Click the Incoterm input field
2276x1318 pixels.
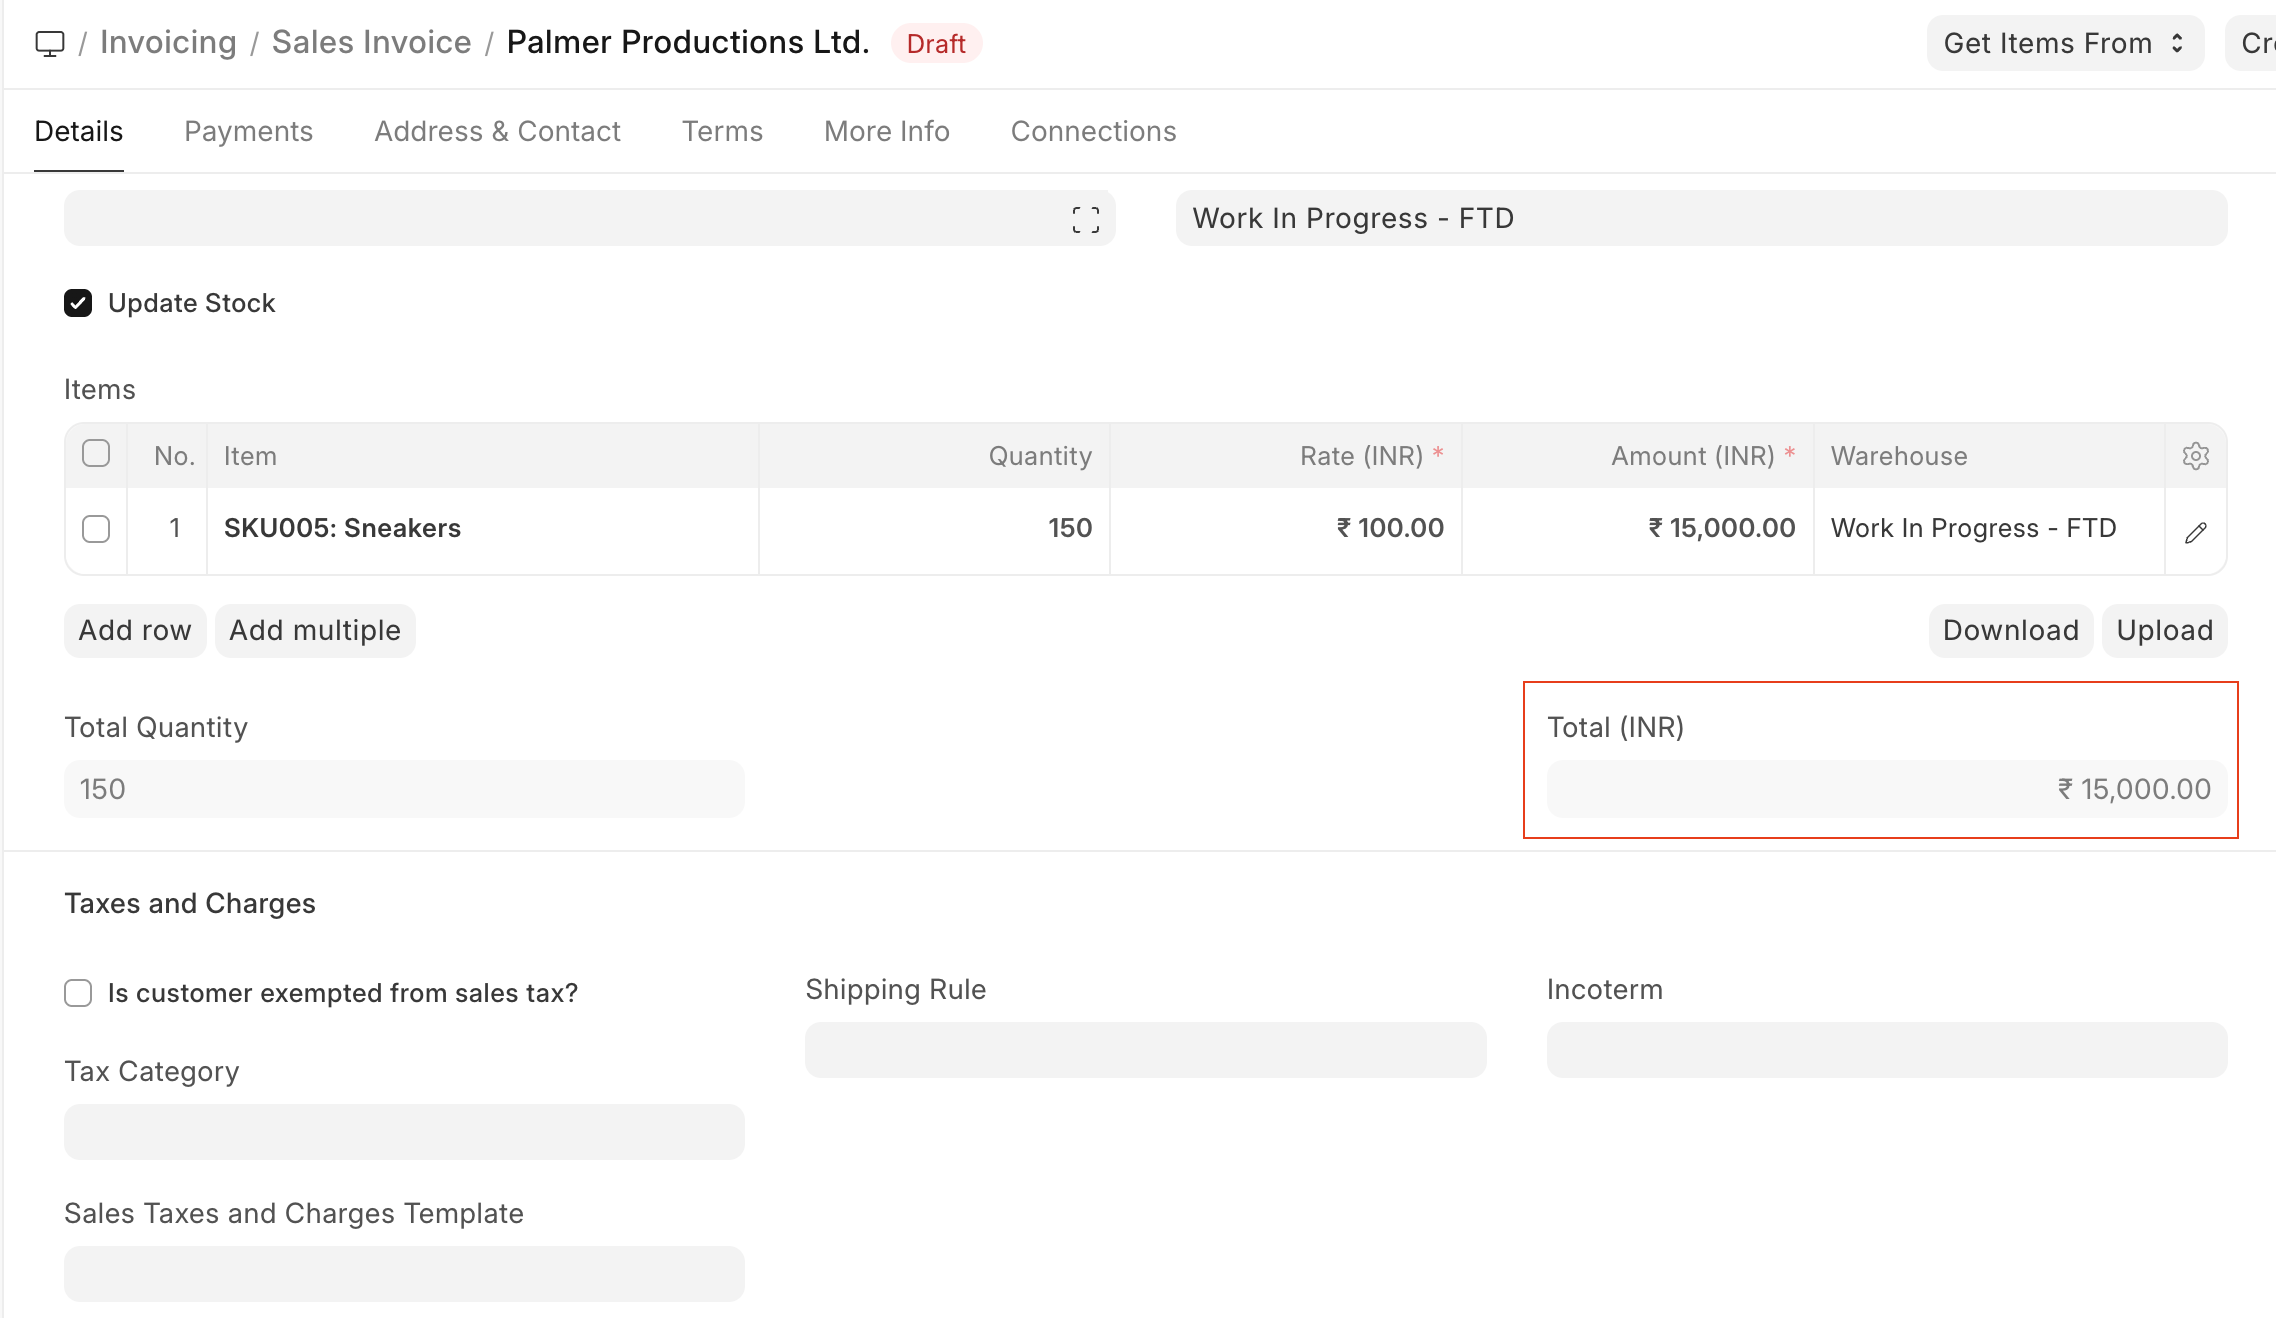[x=1886, y=1050]
